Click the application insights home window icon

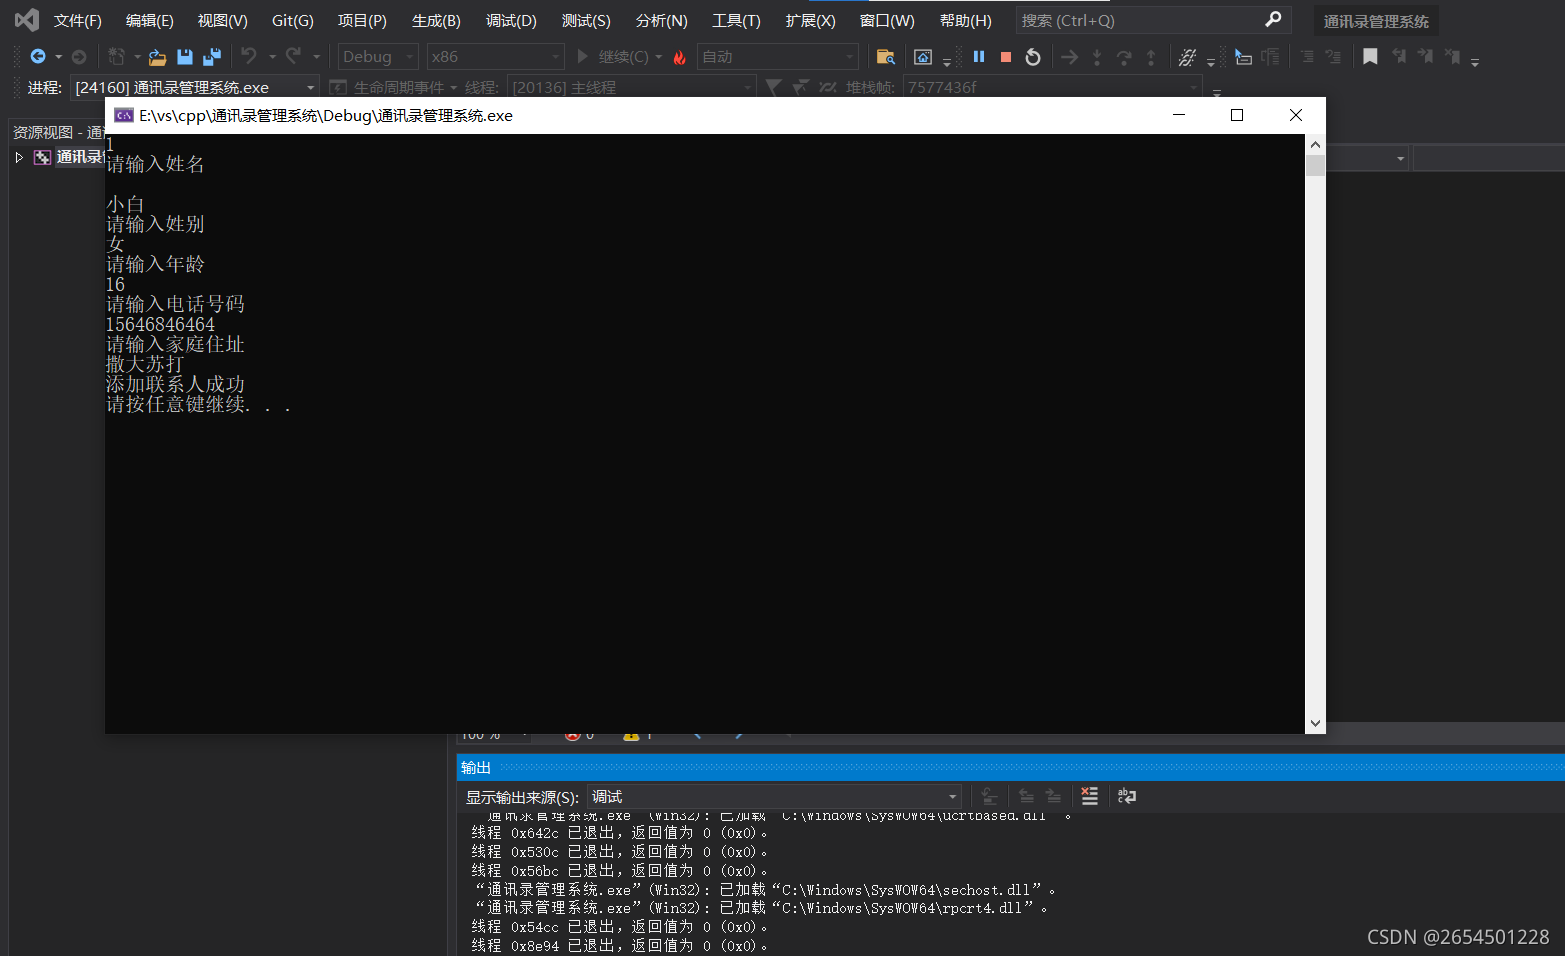[x=923, y=57]
